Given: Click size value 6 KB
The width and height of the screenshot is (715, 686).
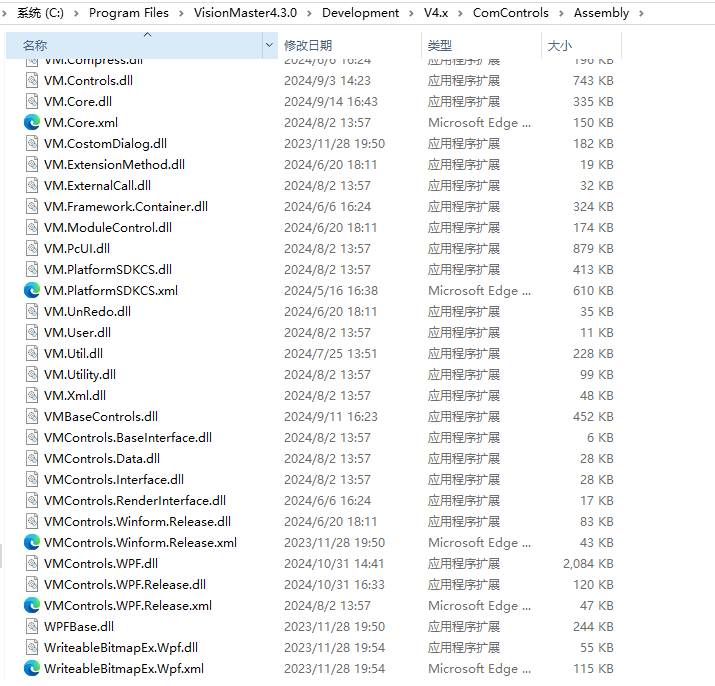Looking at the screenshot, I should pos(600,437).
